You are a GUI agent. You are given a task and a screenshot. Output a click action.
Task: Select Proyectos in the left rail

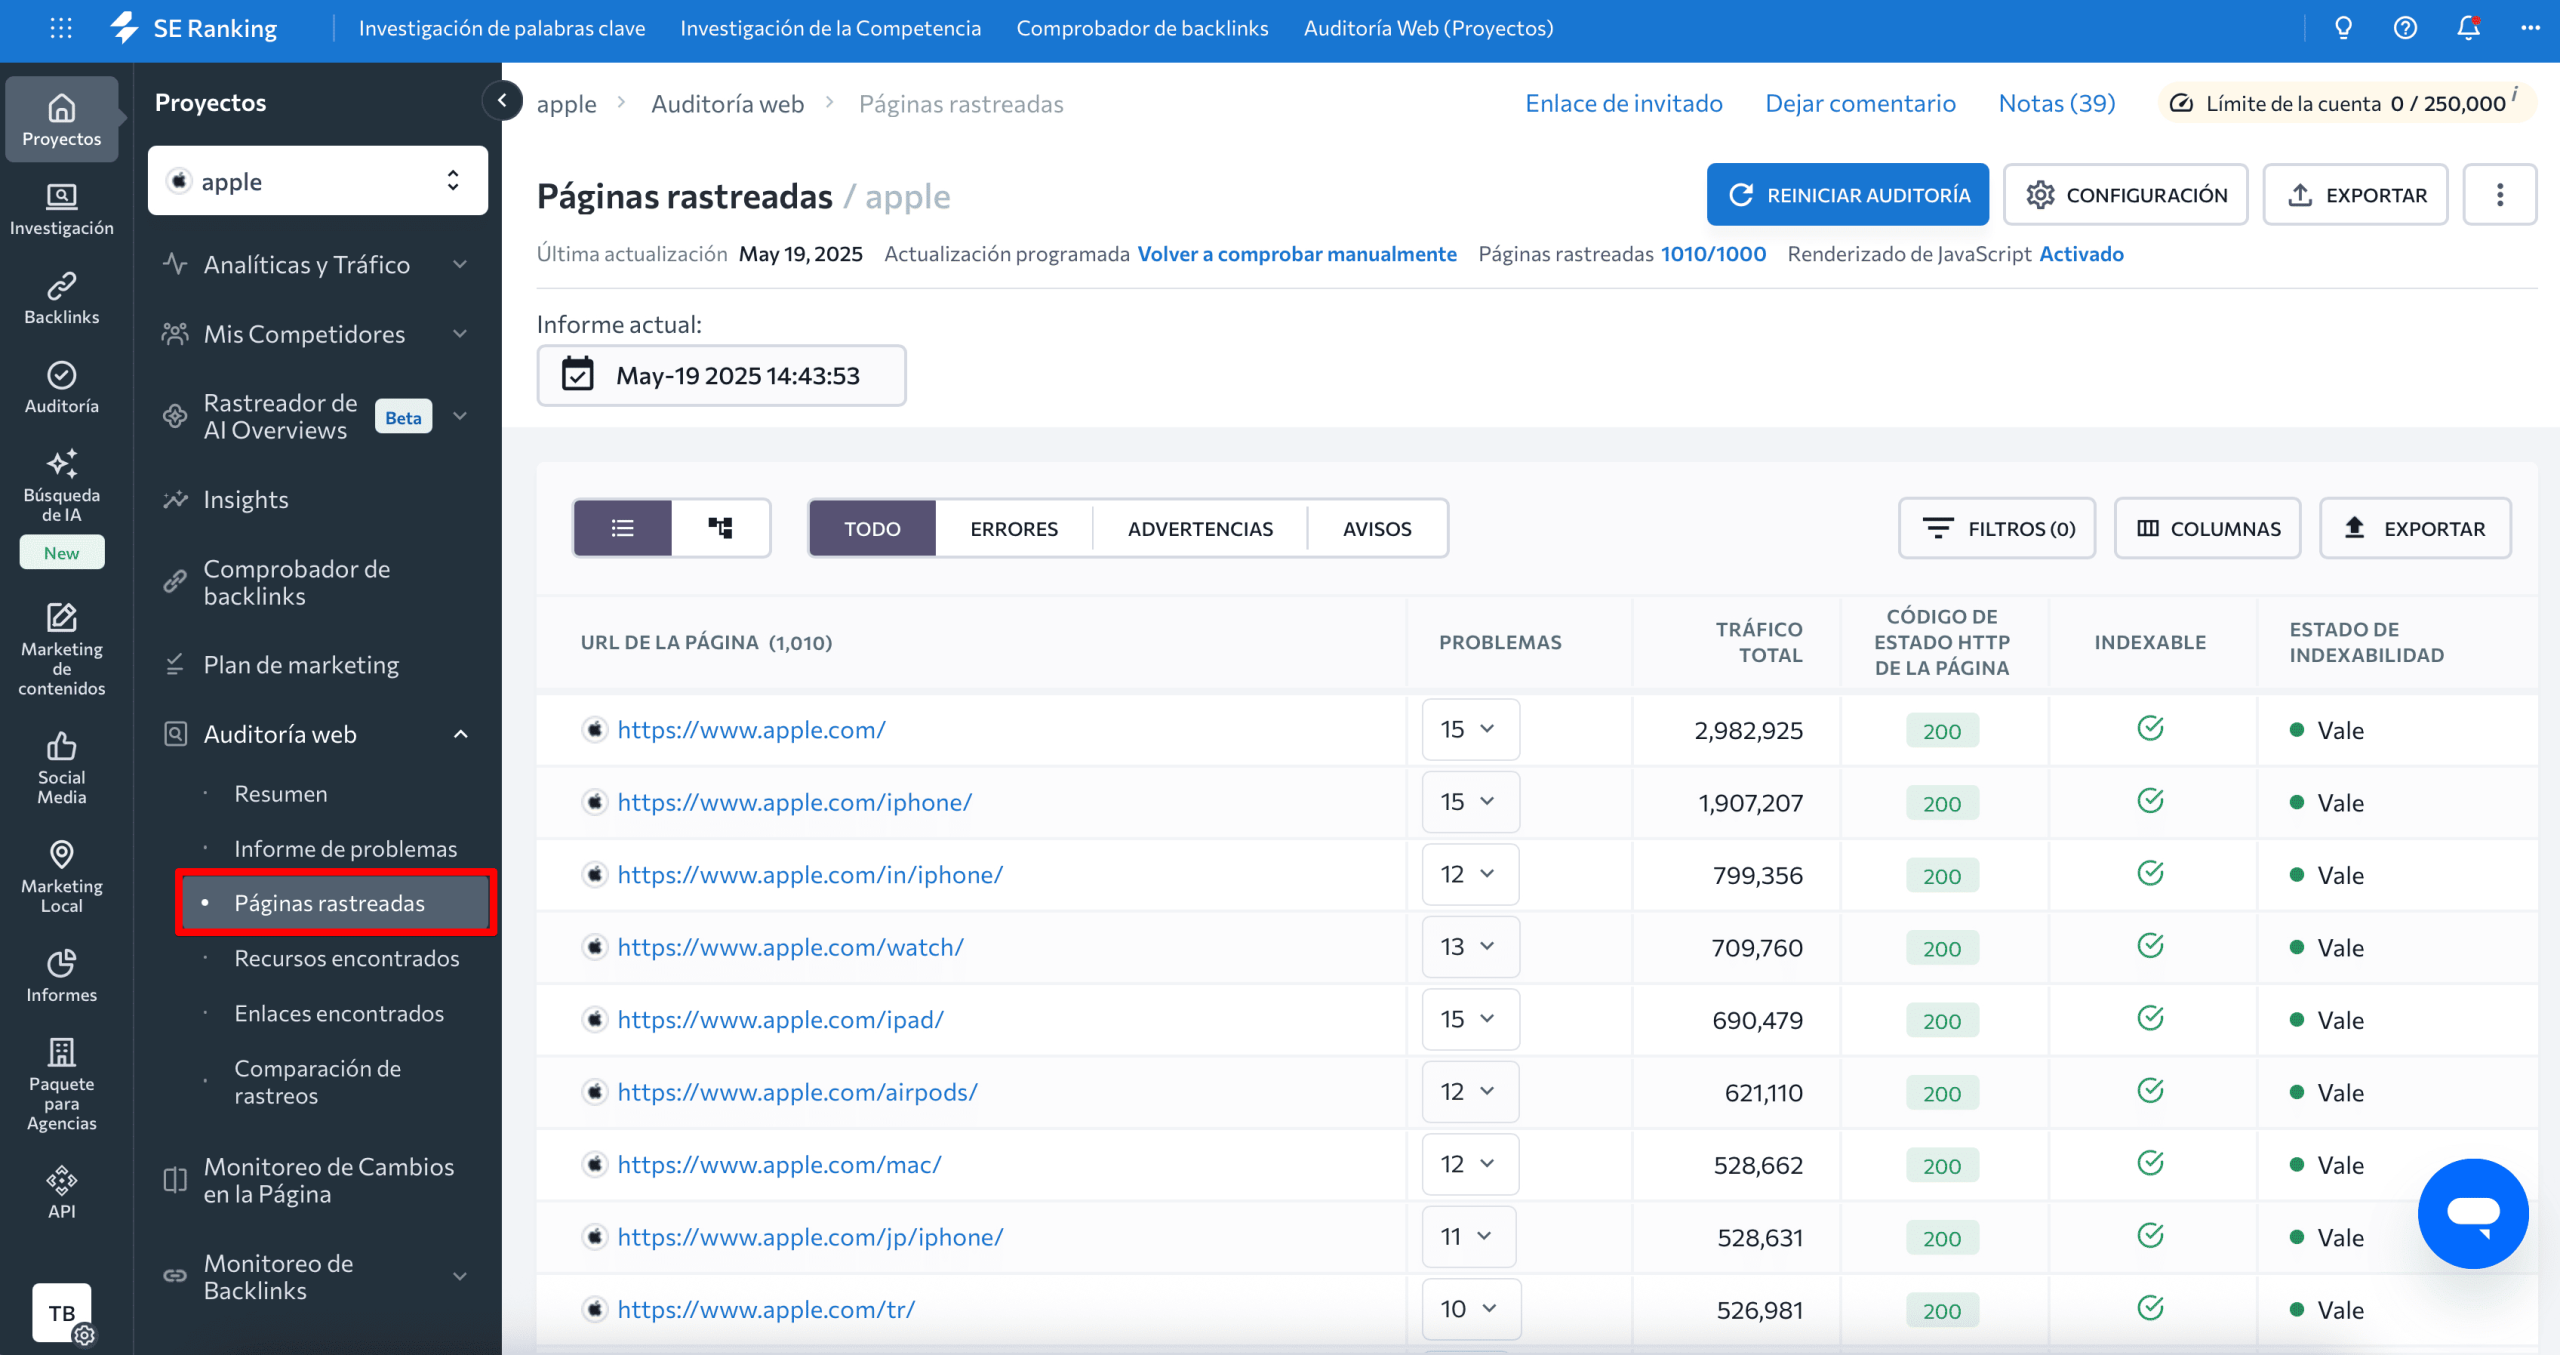point(61,120)
